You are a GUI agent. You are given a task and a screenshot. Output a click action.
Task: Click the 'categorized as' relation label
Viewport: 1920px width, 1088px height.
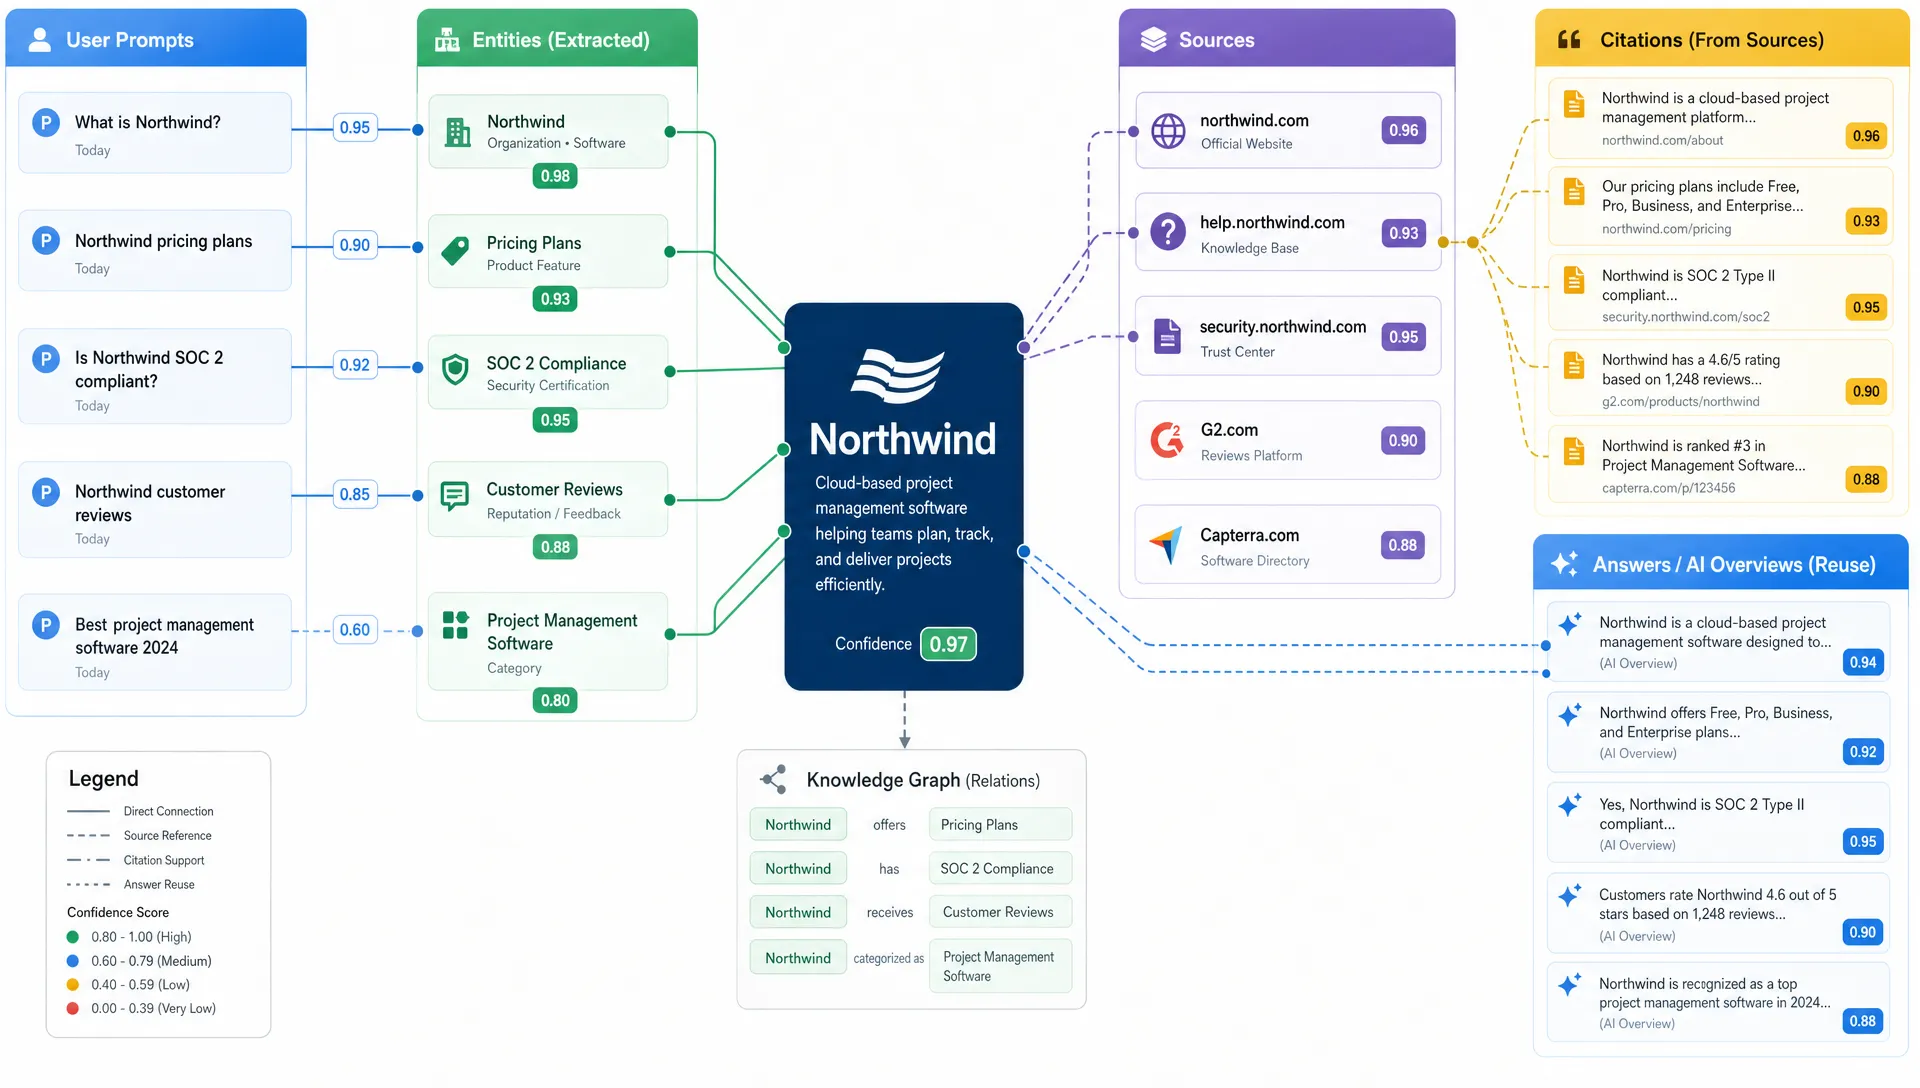(889, 958)
